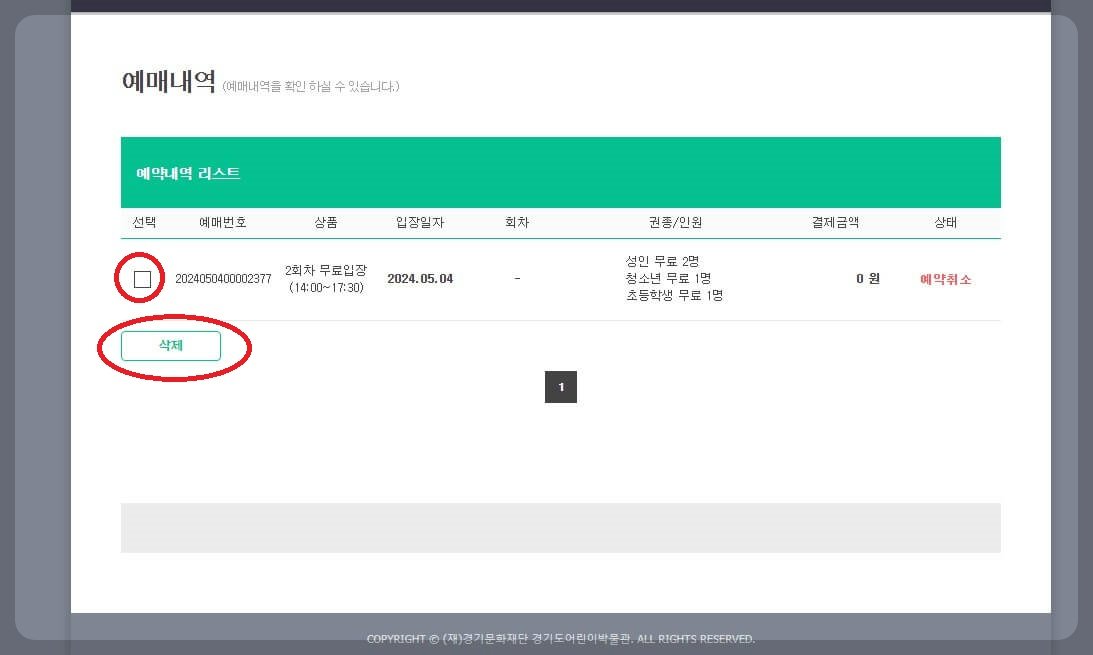The image size is (1093, 655).
Task: Click the 입장일자 column header
Action: pos(419,222)
